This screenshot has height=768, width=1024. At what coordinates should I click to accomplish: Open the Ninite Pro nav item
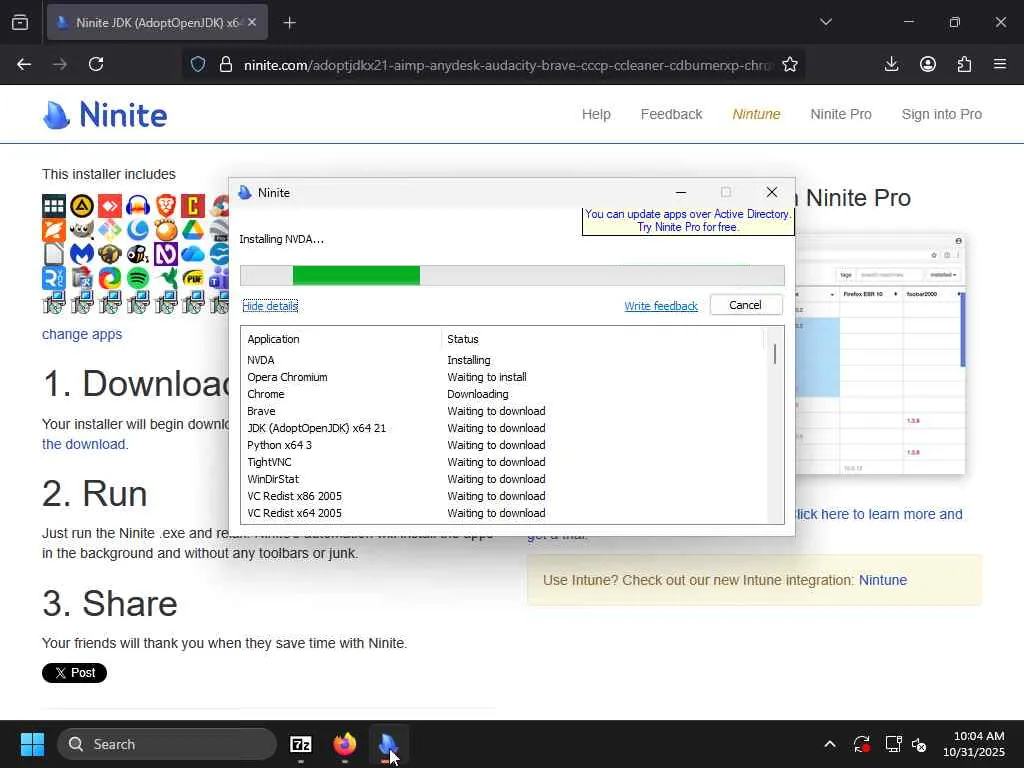(x=841, y=114)
